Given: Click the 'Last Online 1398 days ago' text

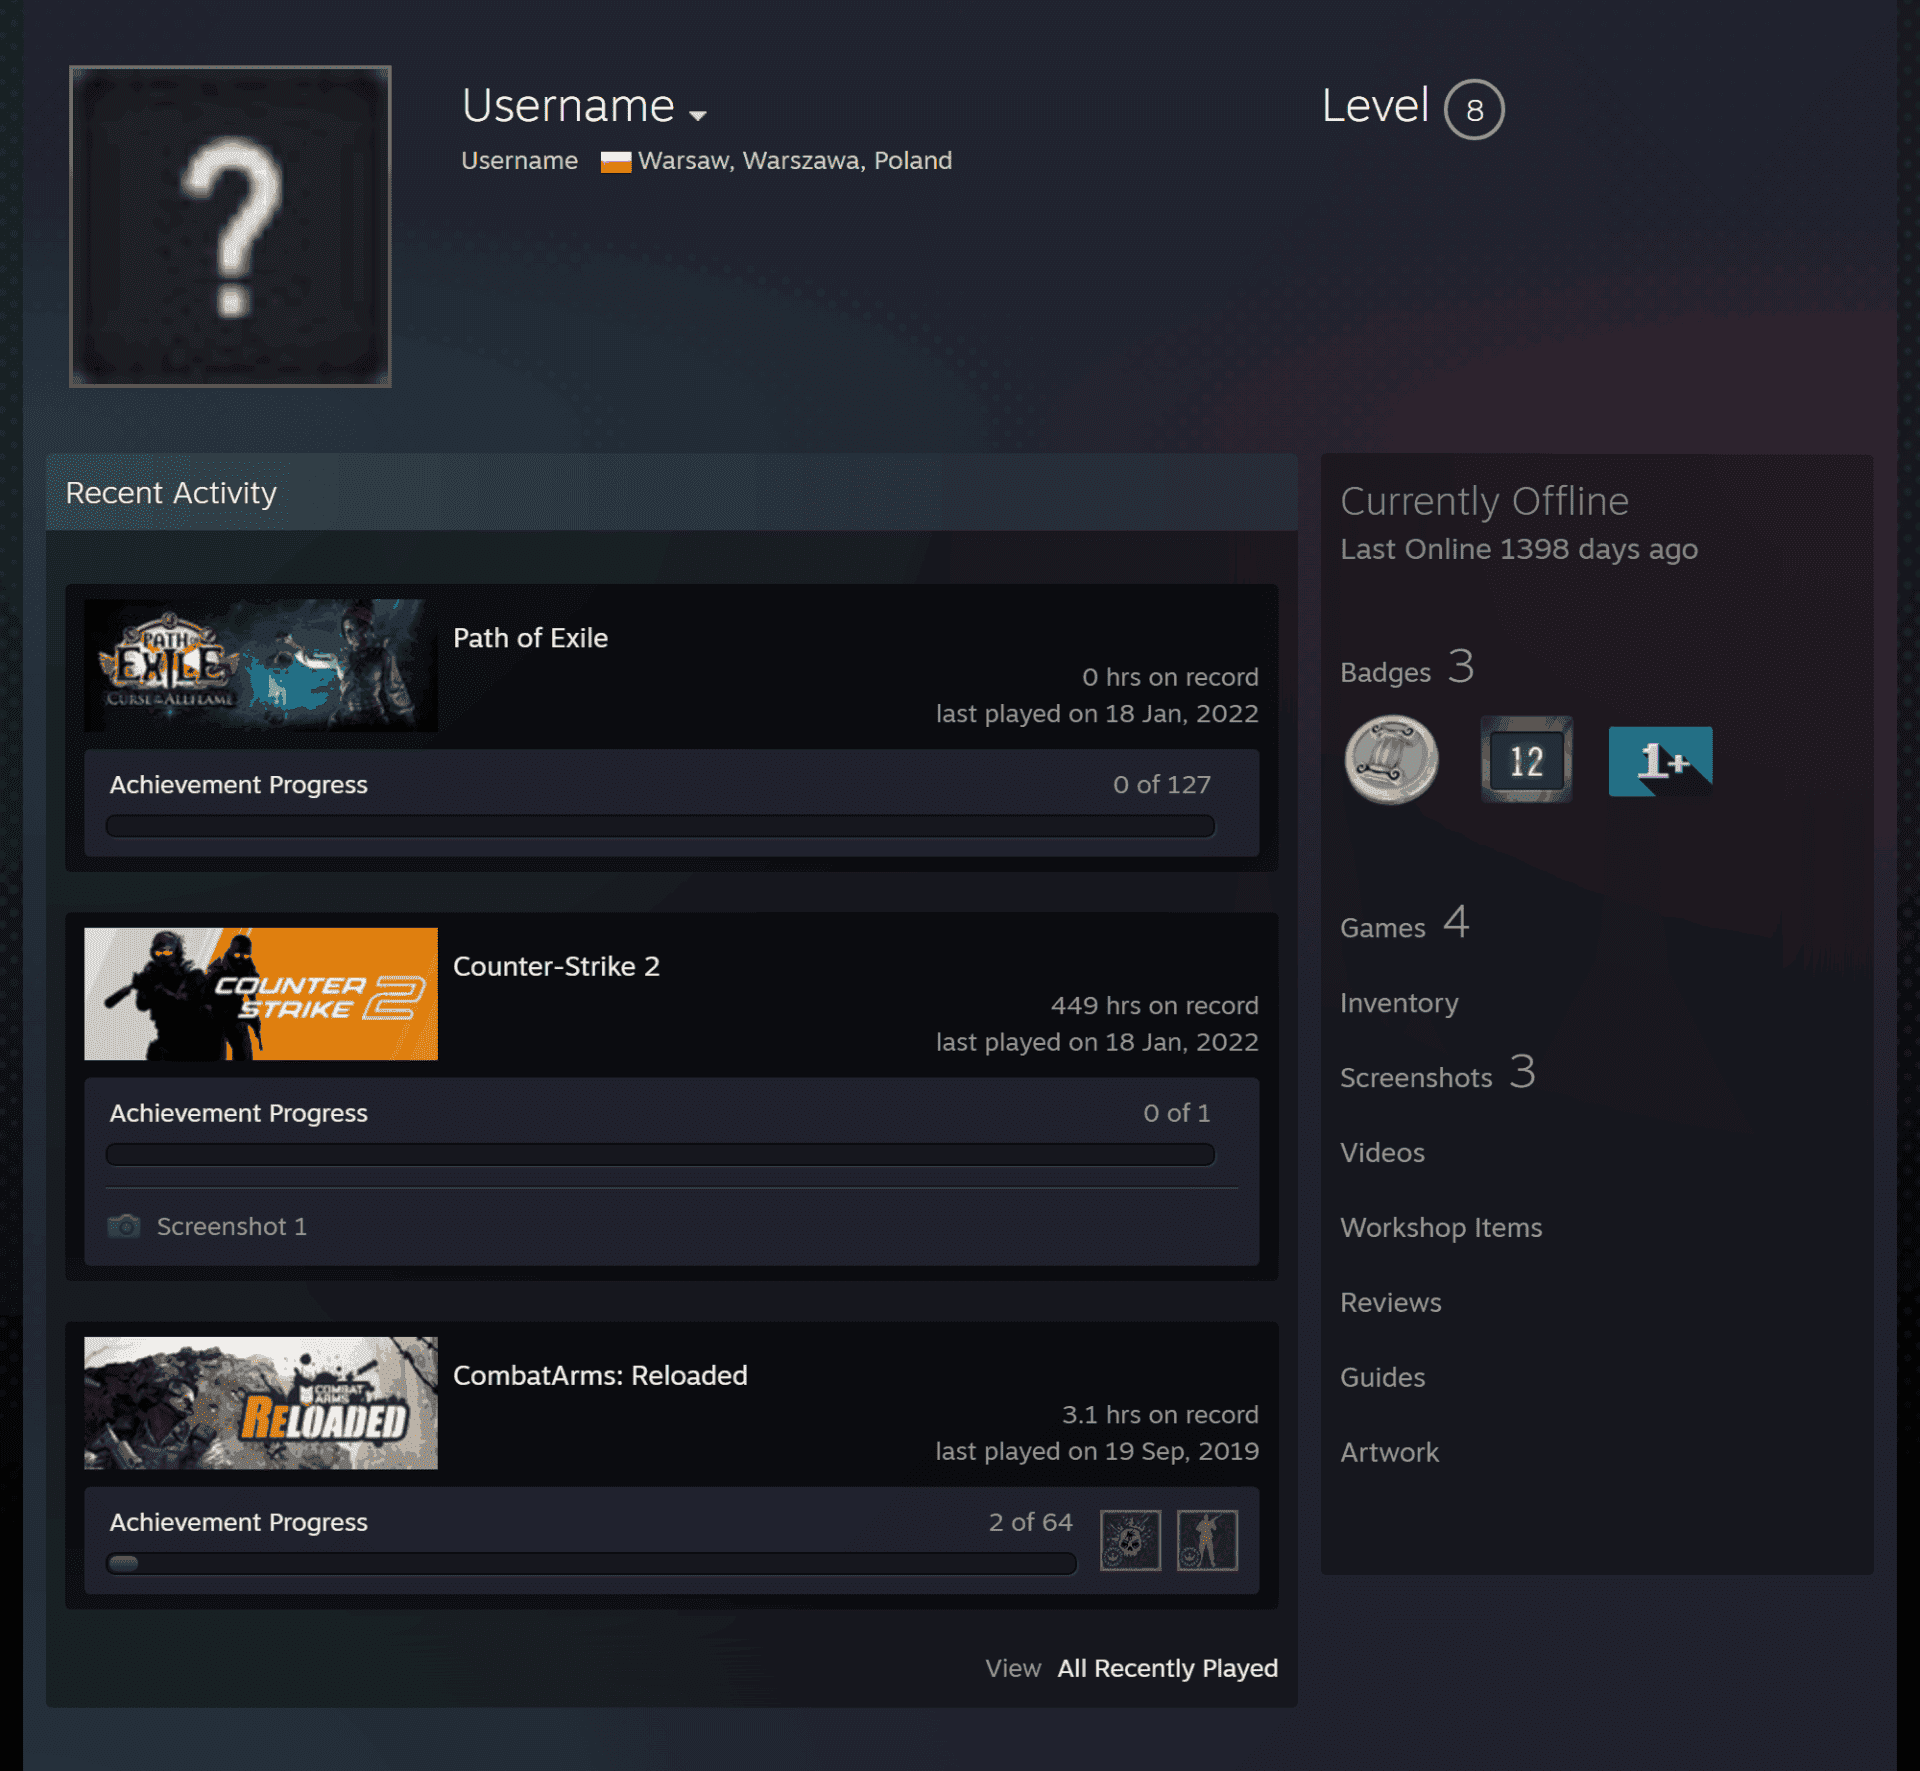Looking at the screenshot, I should point(1518,549).
